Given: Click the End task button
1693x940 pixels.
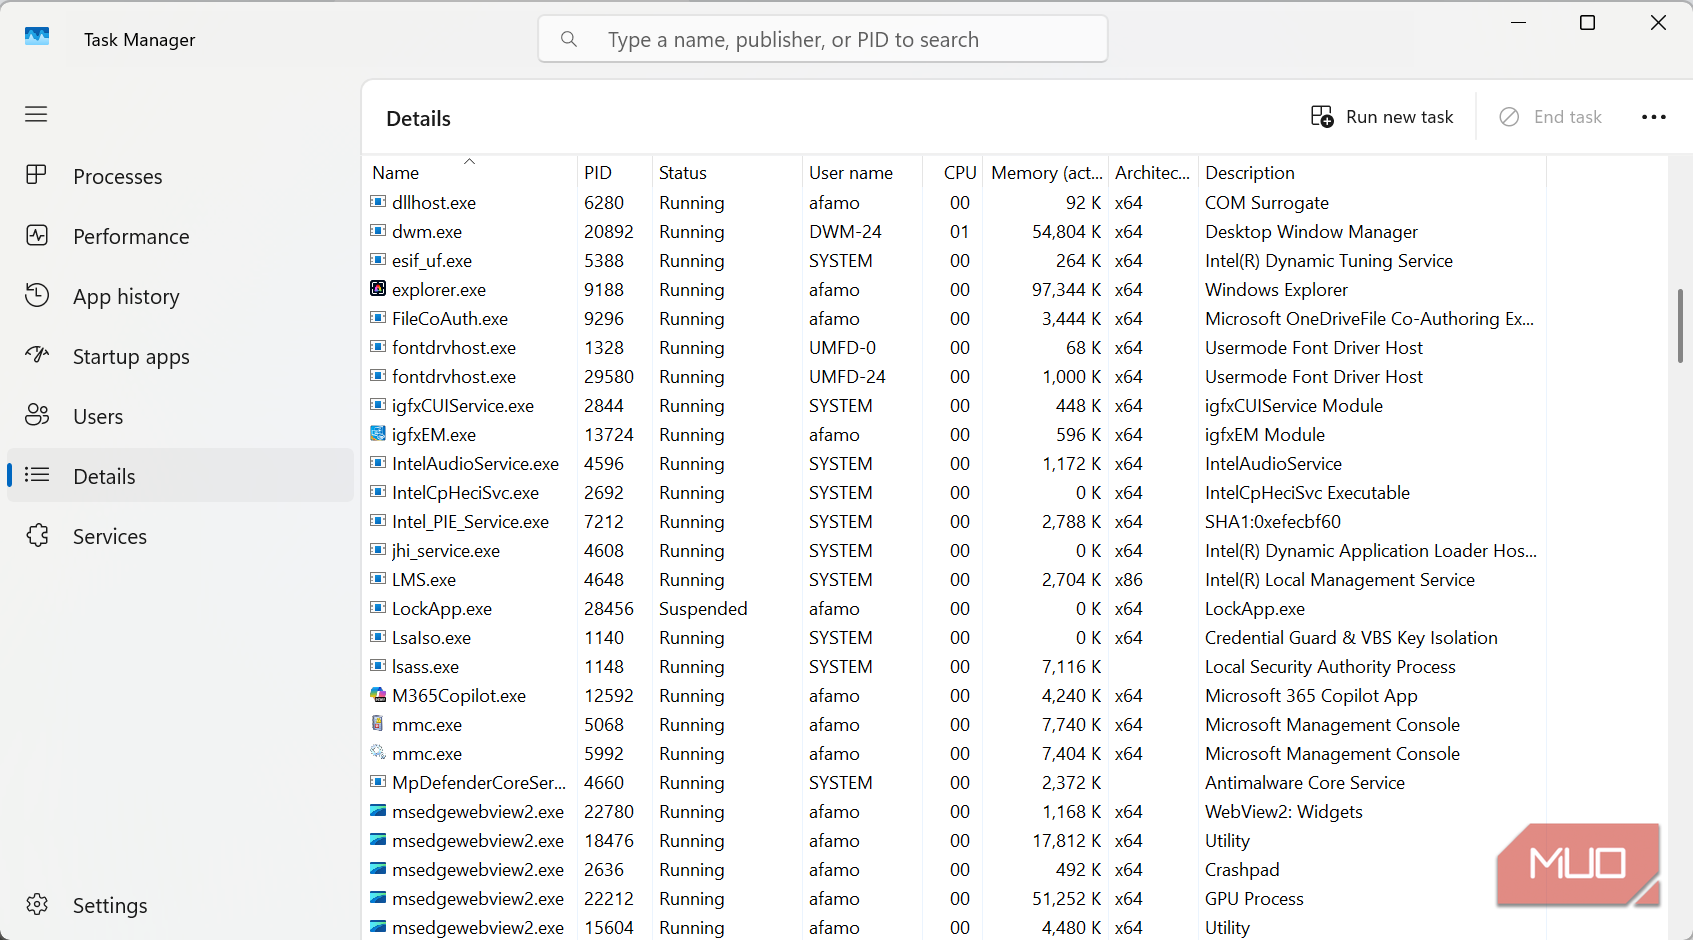Looking at the screenshot, I should tap(1551, 117).
